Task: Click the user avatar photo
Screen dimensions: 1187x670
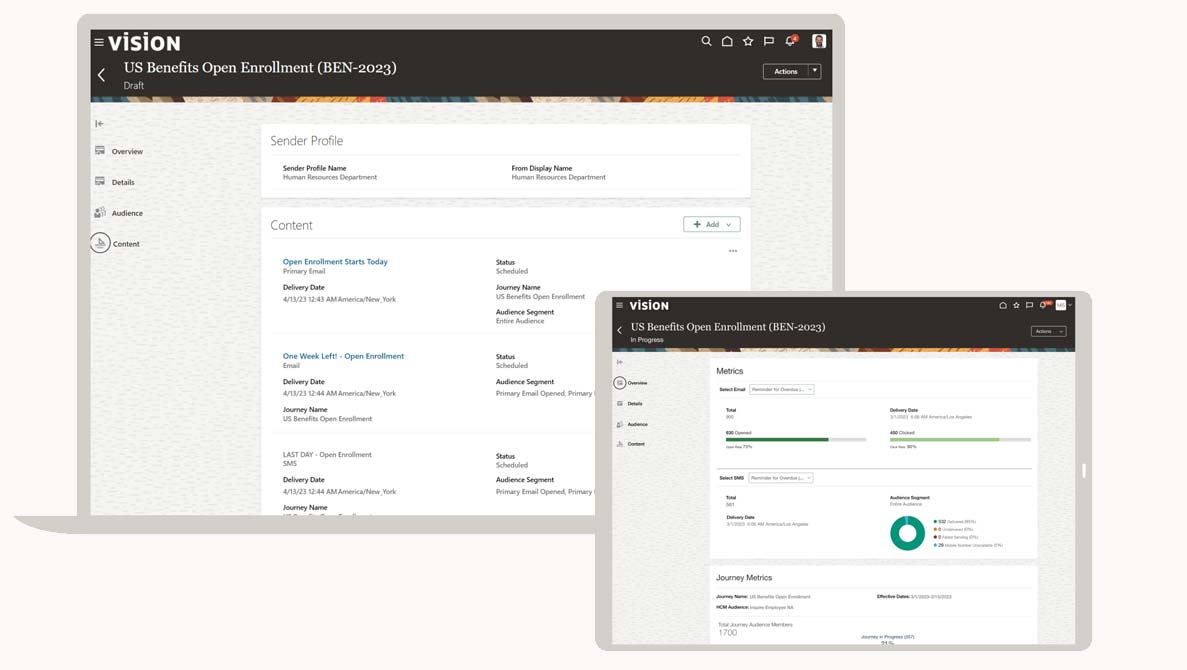Action: 819,41
